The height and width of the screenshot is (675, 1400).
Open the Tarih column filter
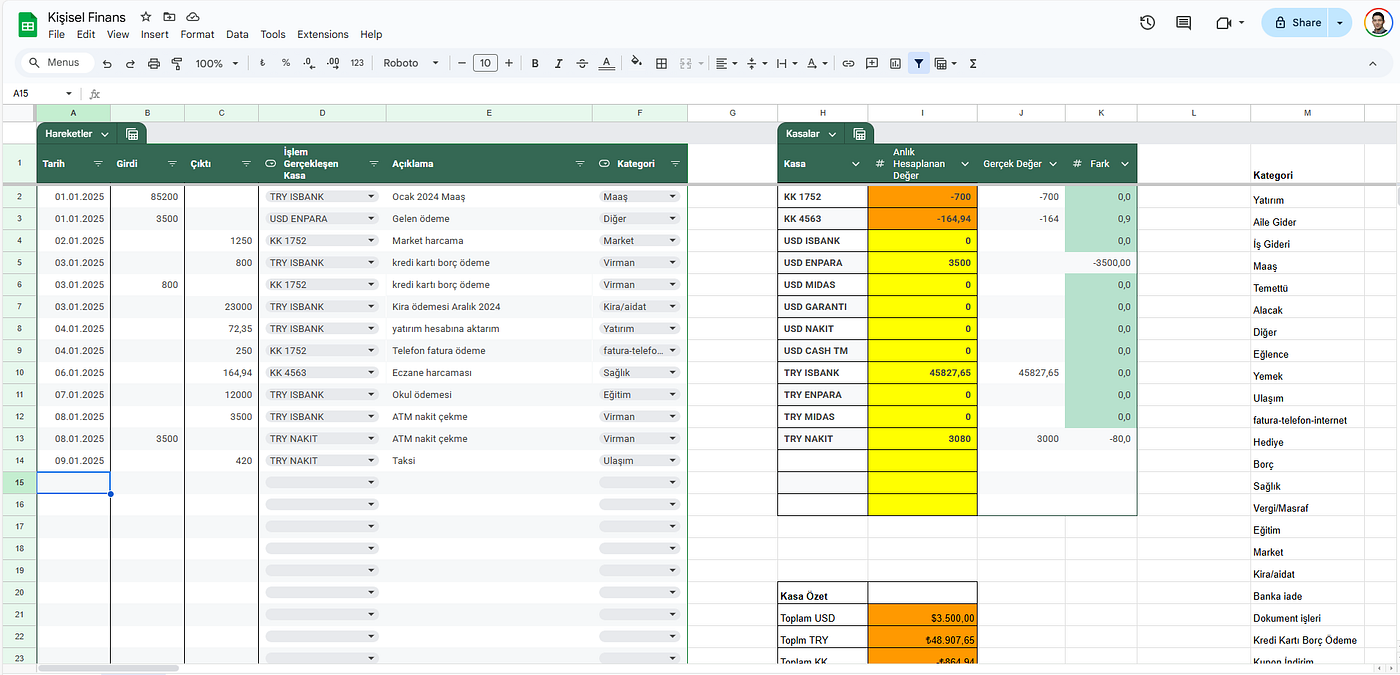98,163
